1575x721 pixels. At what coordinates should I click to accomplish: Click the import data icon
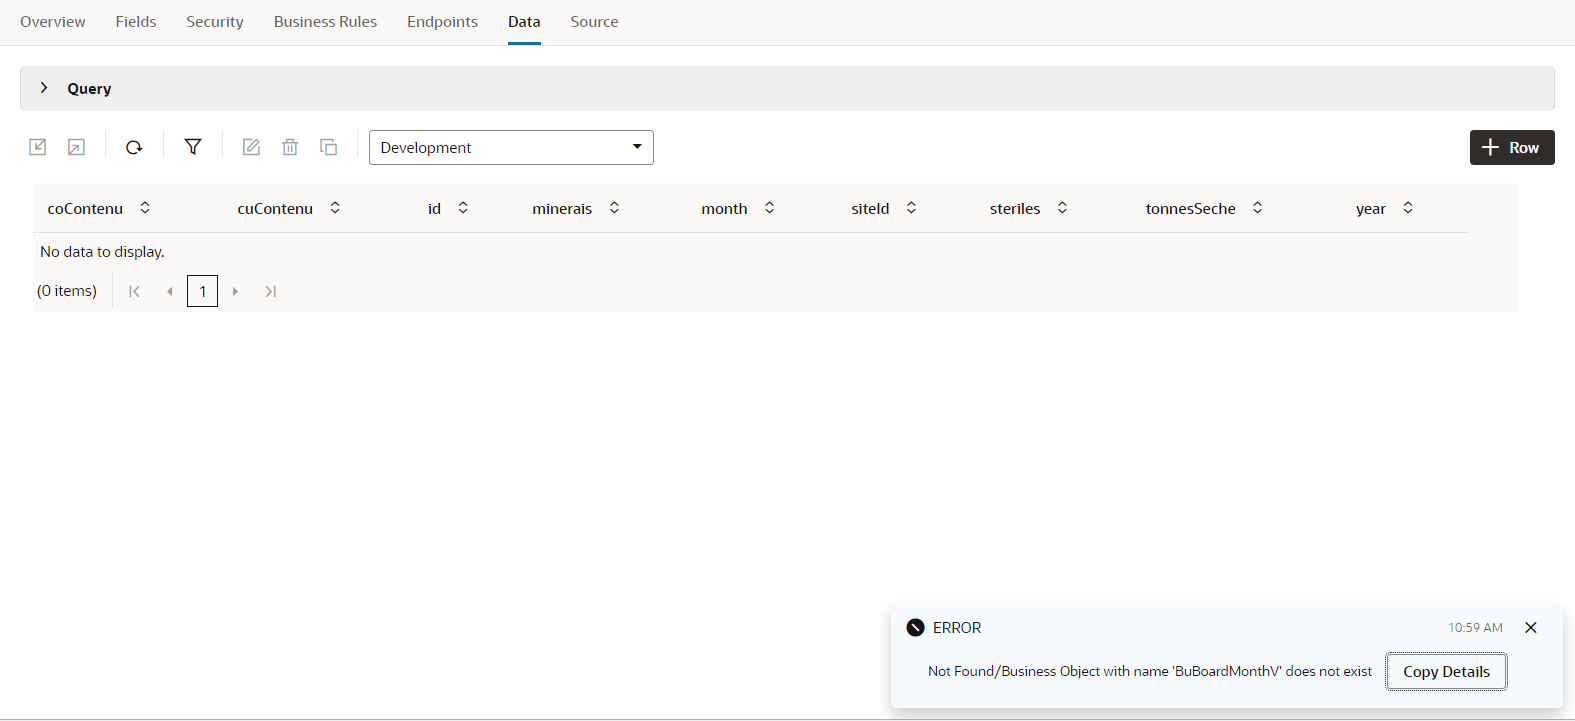click(38, 147)
